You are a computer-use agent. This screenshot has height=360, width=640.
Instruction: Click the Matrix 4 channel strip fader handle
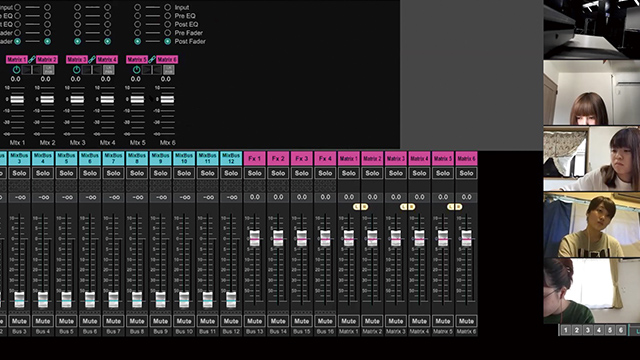pyautogui.click(x=420, y=238)
